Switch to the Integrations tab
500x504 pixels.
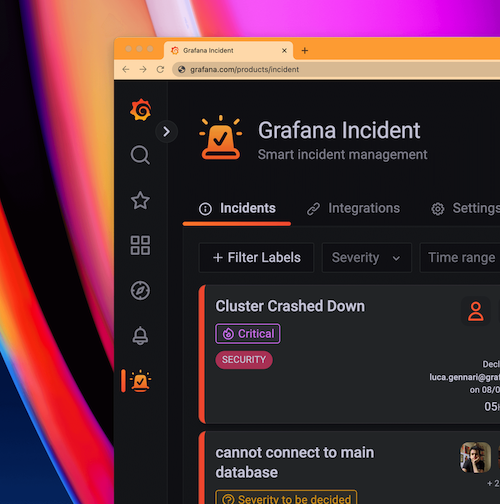click(353, 208)
